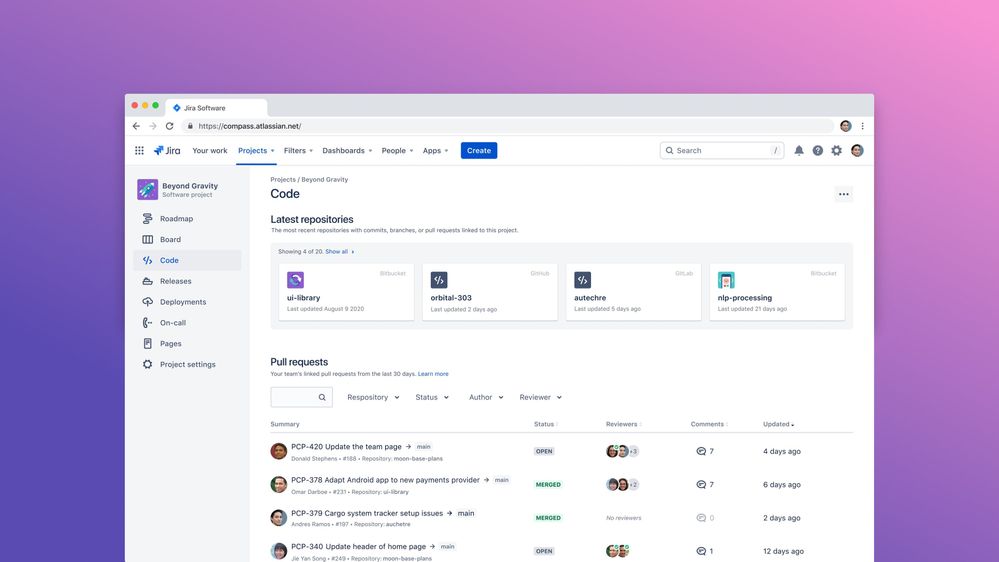Open Pages in the sidebar
The height and width of the screenshot is (562, 999).
[x=187, y=343]
